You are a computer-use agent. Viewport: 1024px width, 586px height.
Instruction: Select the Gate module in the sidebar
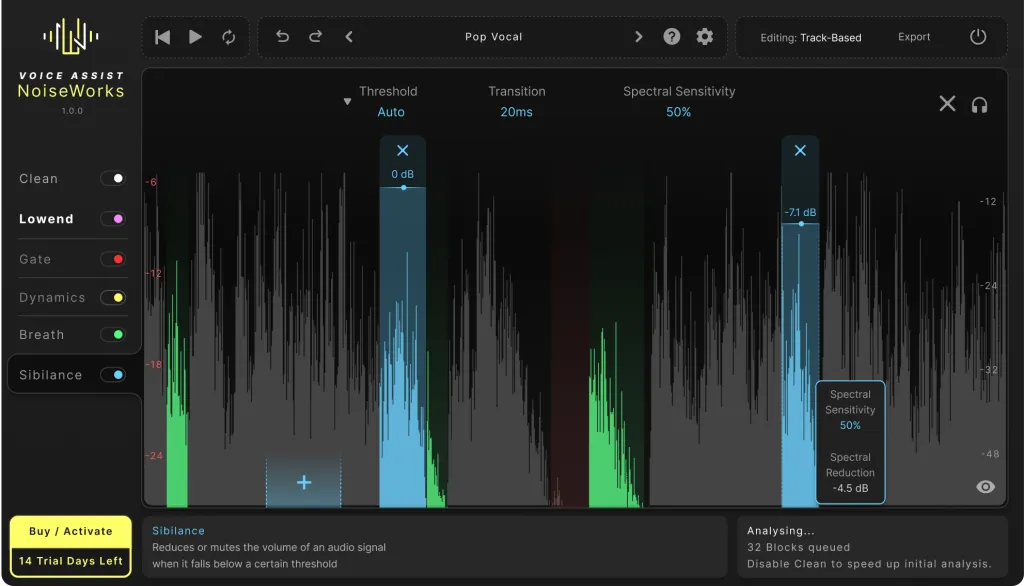34,258
